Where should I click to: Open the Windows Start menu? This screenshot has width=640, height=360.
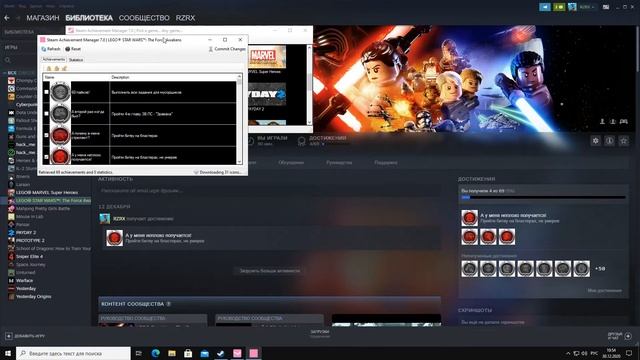(x=7, y=353)
